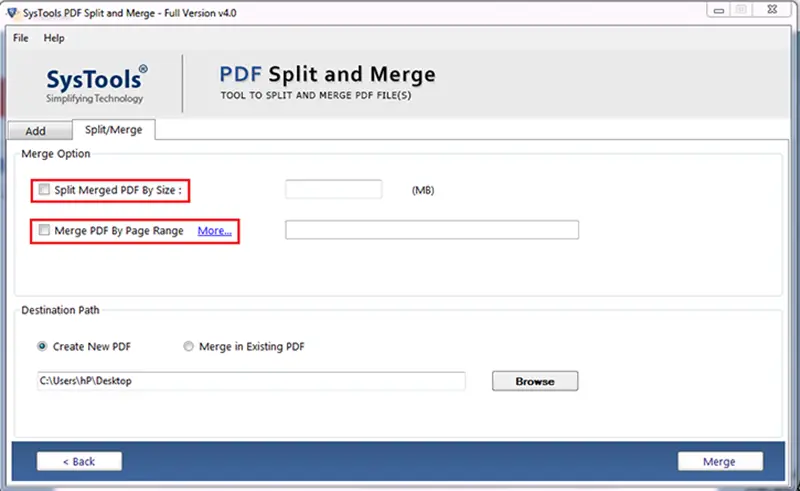Screen dimensions: 800x491
Task: Choose Merge in Existing PDF option
Action: tap(188, 346)
